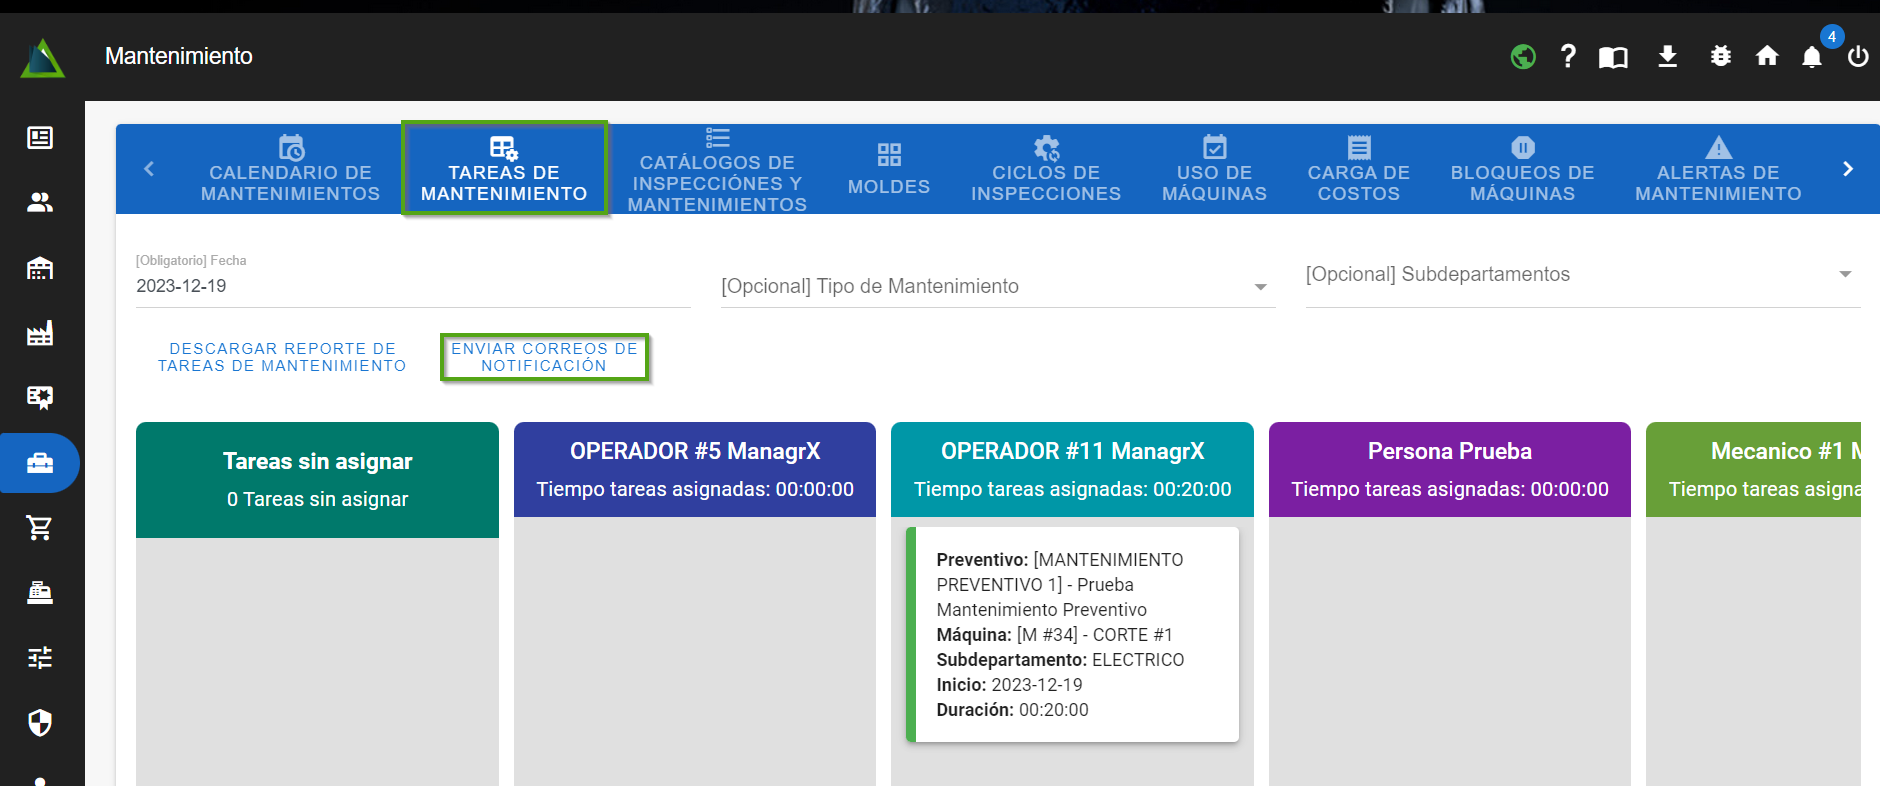Open the users sidebar icon

[40, 203]
